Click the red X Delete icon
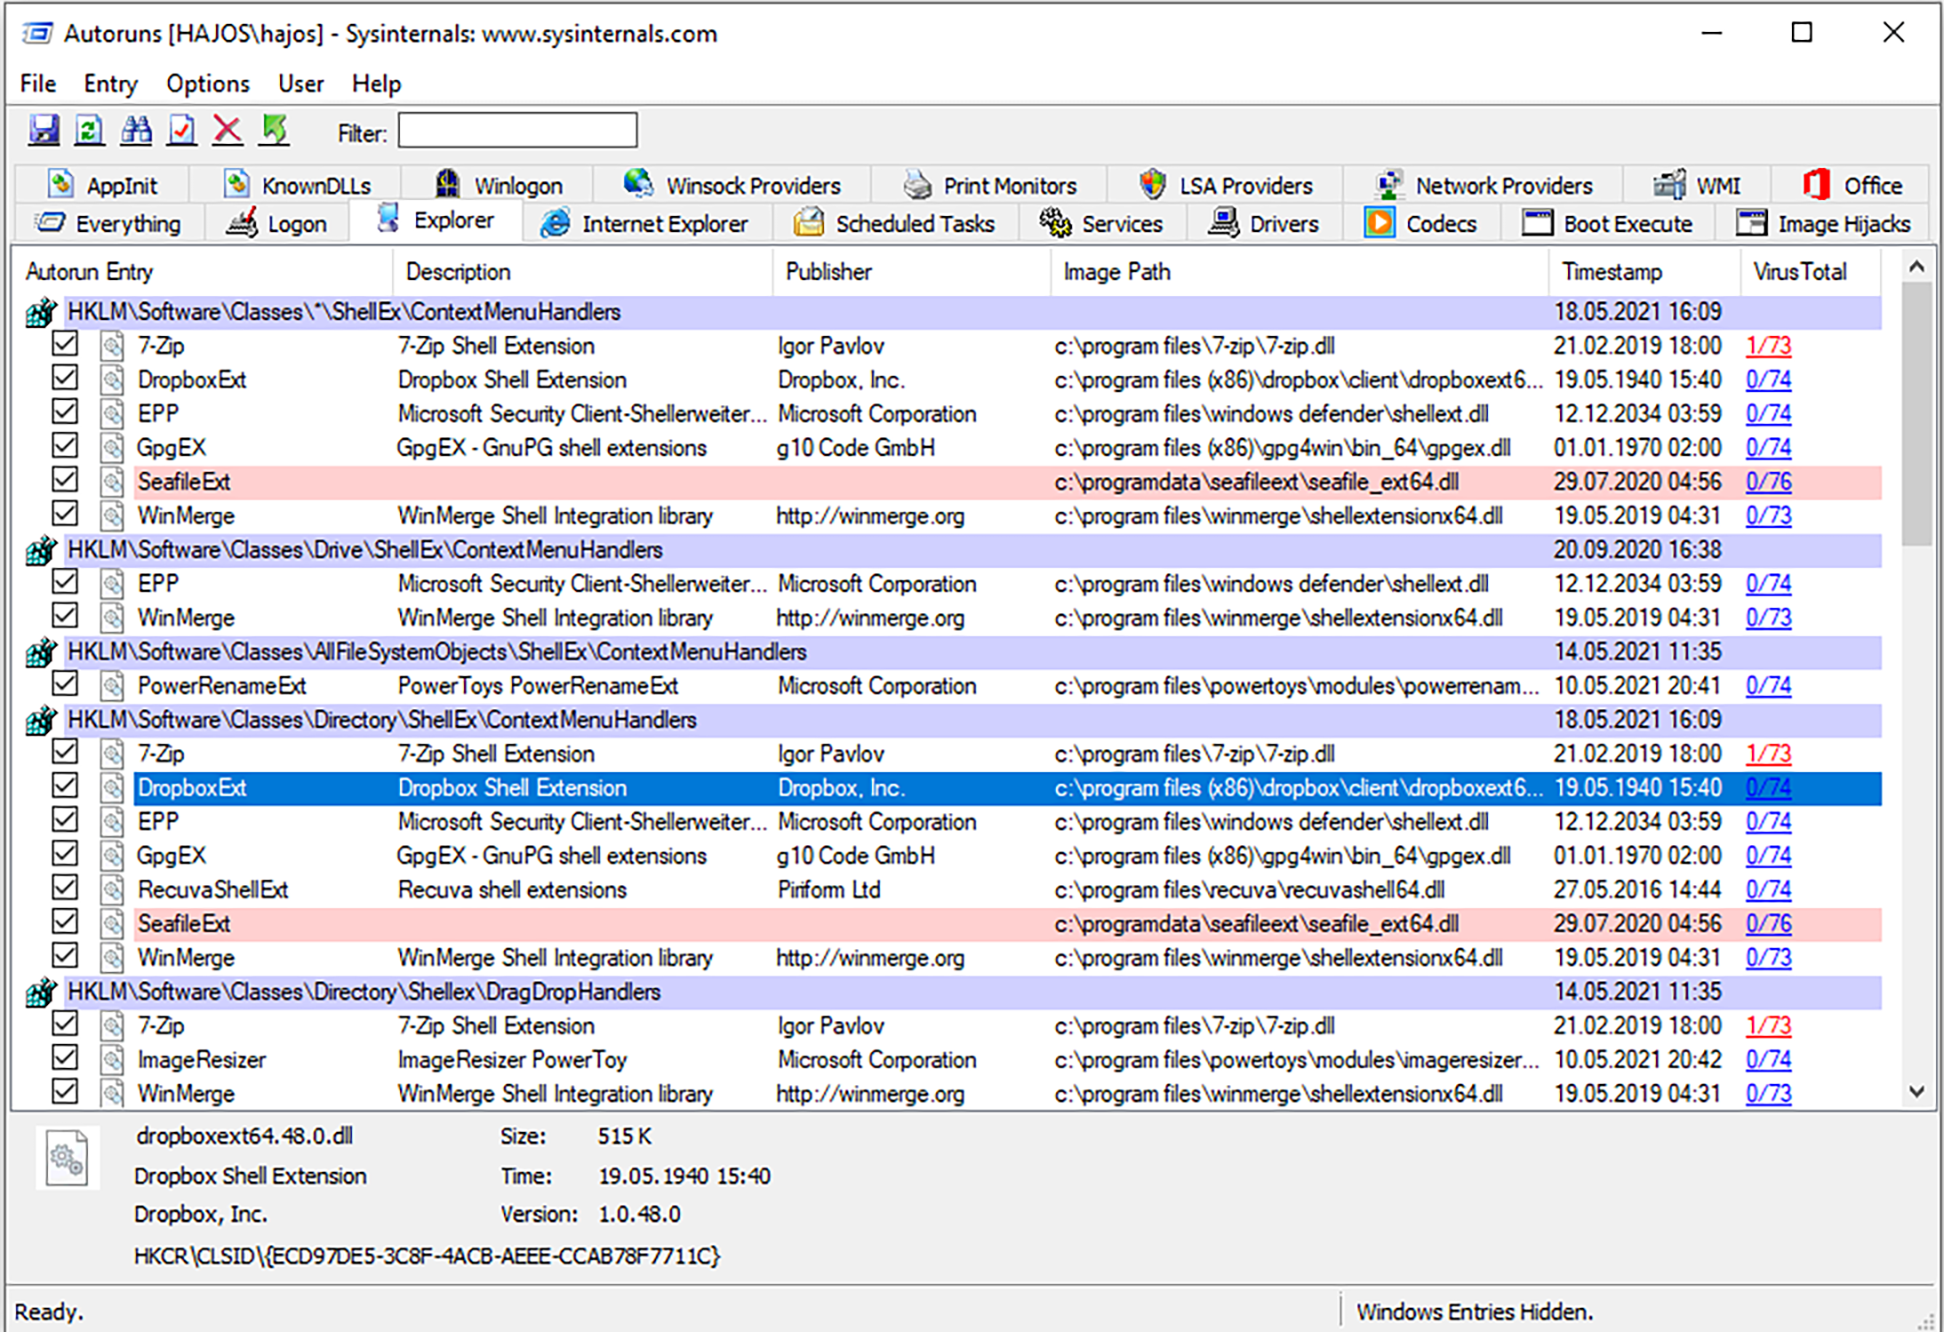 [228, 130]
